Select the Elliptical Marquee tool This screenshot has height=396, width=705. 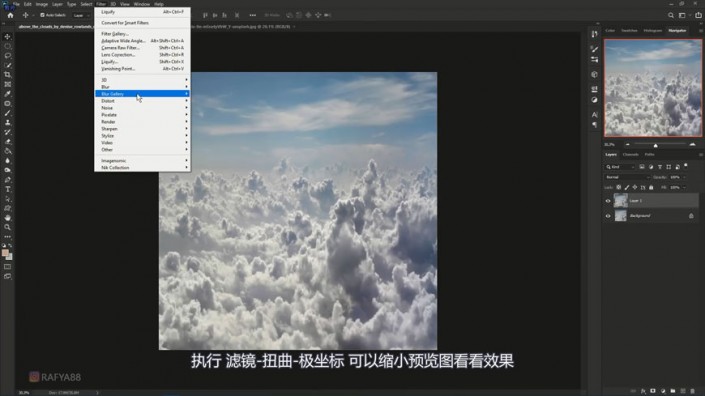pos(7,46)
